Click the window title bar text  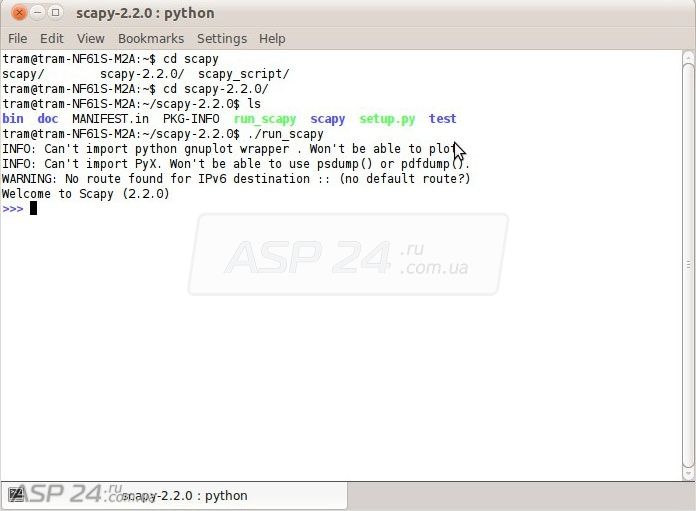(145, 13)
